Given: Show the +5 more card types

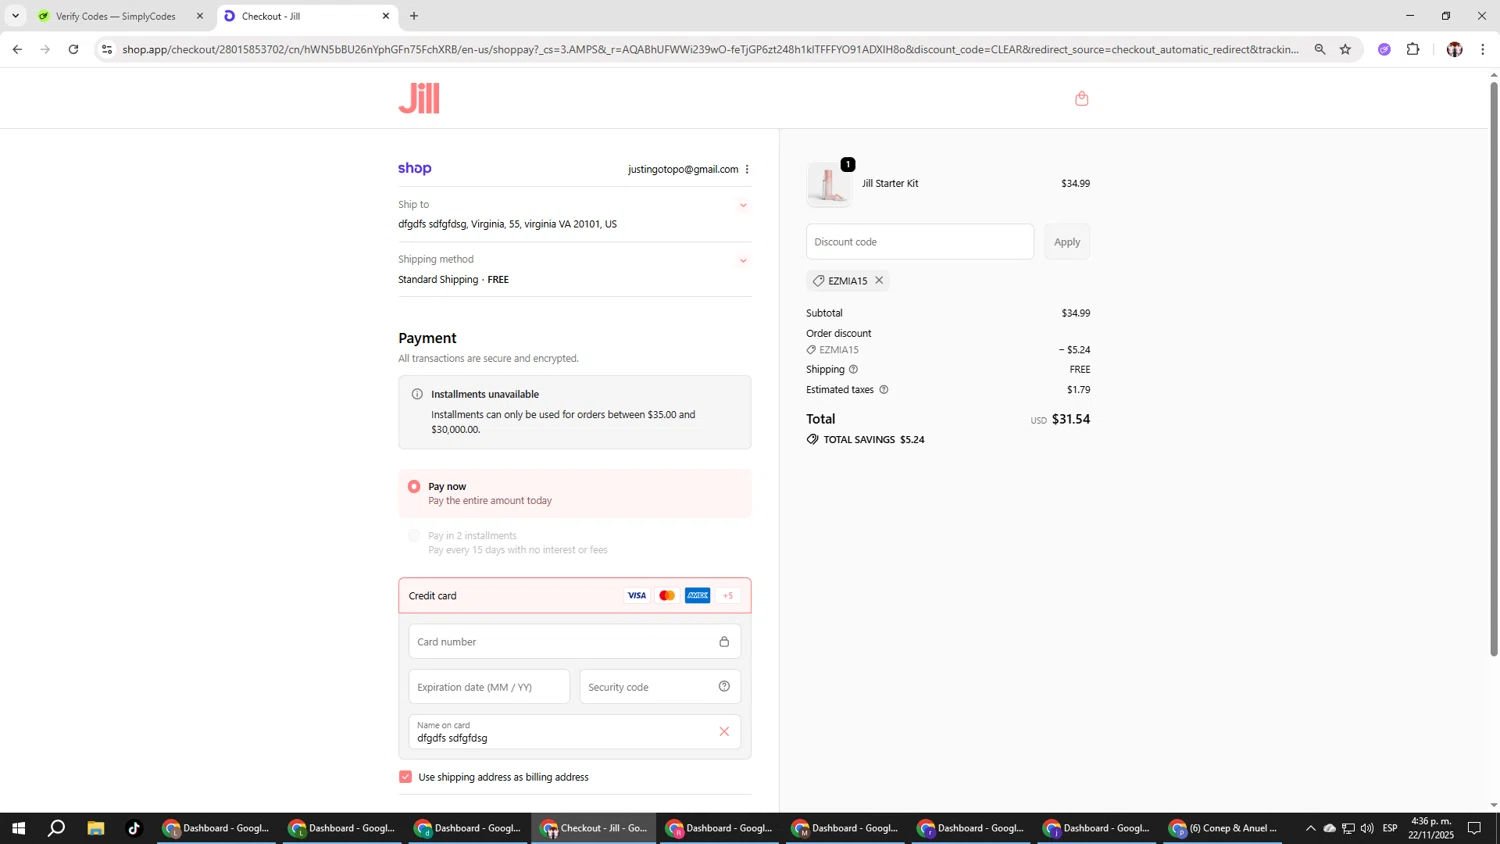Looking at the screenshot, I should tap(728, 595).
